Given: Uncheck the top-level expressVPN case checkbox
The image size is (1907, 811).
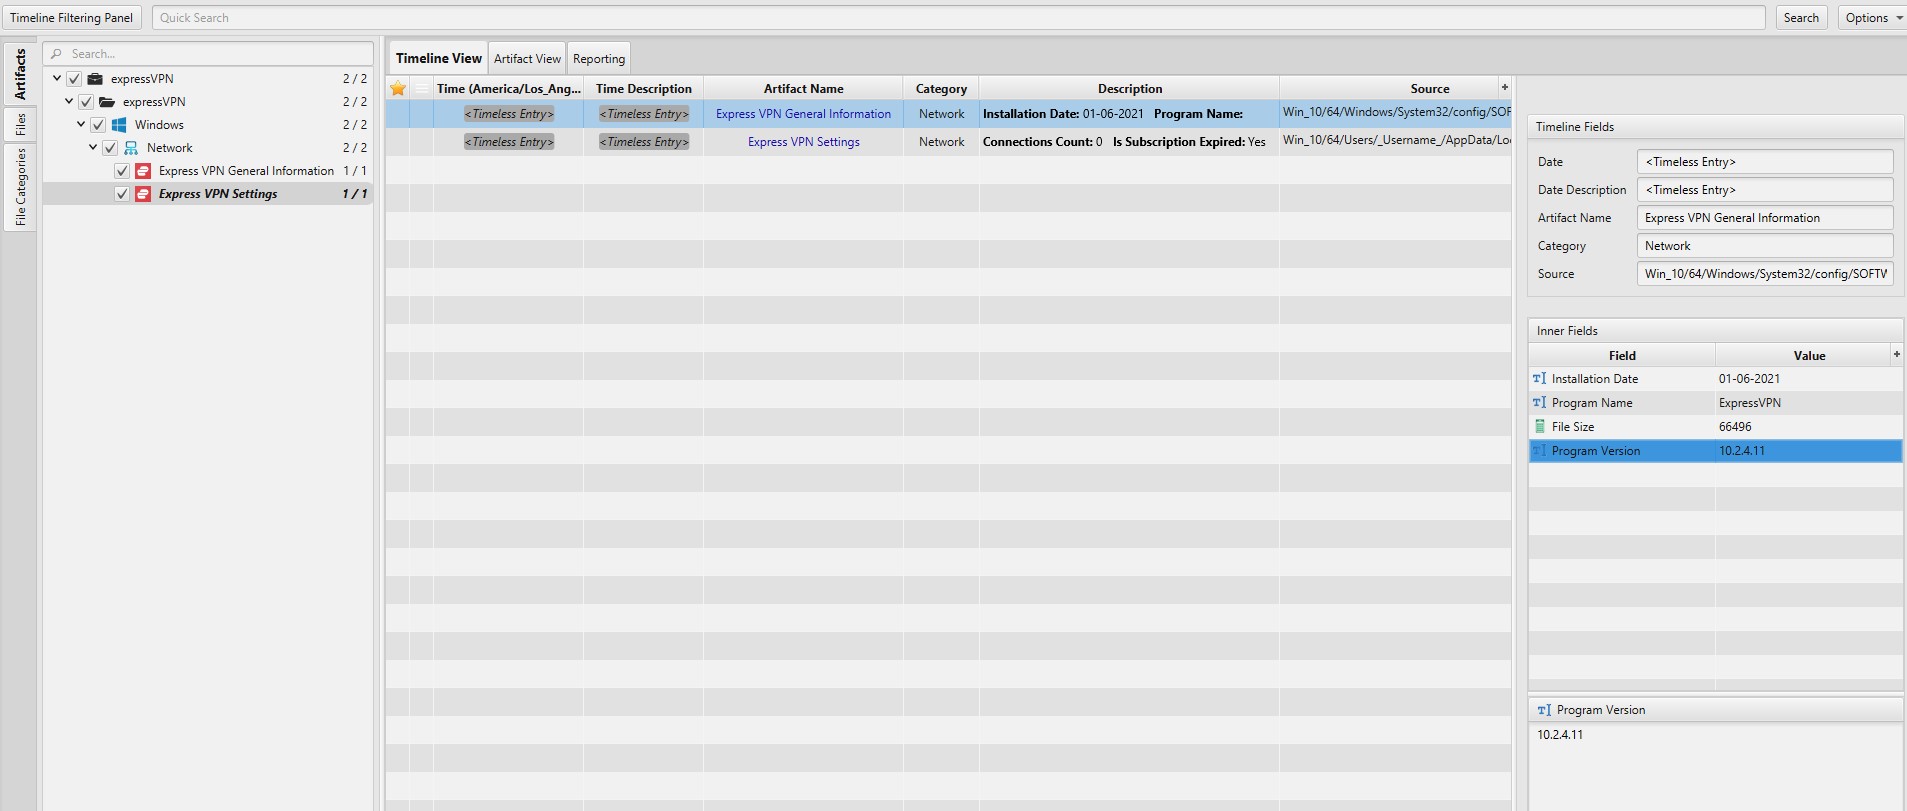Looking at the screenshot, I should [74, 78].
